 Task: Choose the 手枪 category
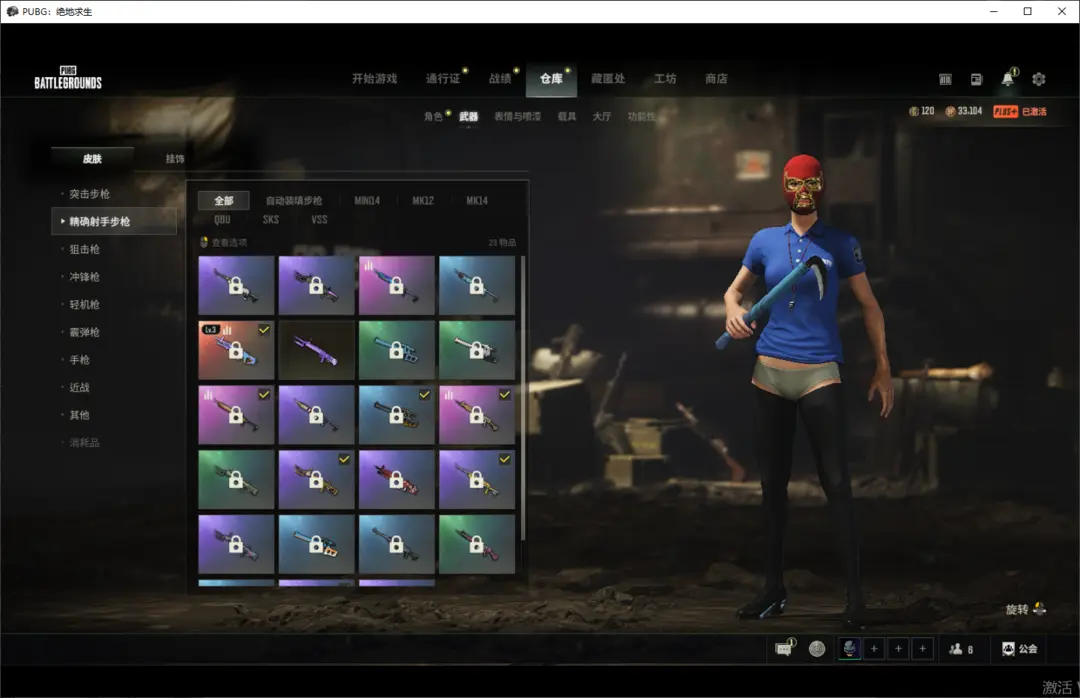tap(80, 360)
